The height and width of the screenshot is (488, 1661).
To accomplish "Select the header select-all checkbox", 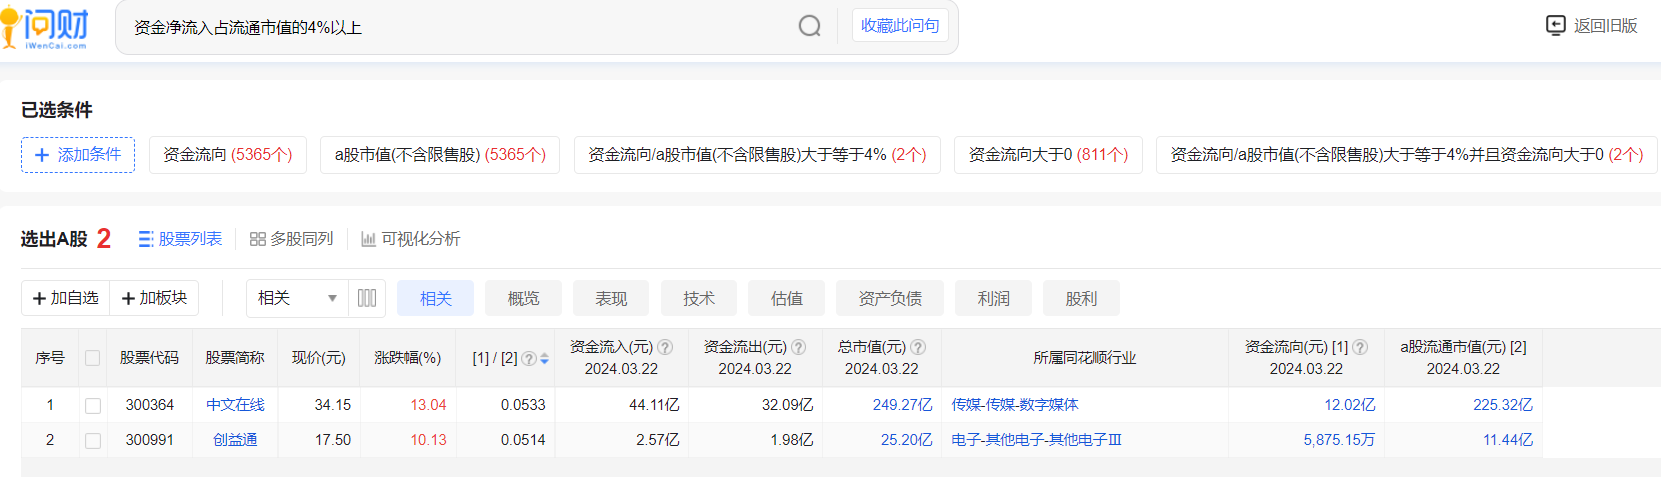I will pyautogui.click(x=93, y=358).
